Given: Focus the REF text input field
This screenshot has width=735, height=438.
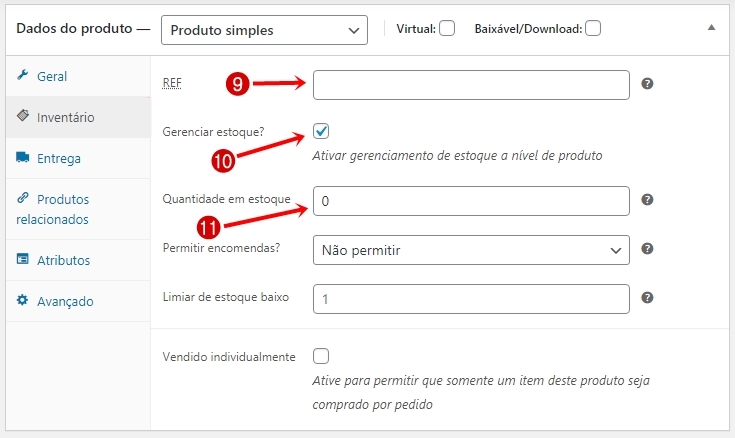Looking at the screenshot, I should [x=471, y=85].
